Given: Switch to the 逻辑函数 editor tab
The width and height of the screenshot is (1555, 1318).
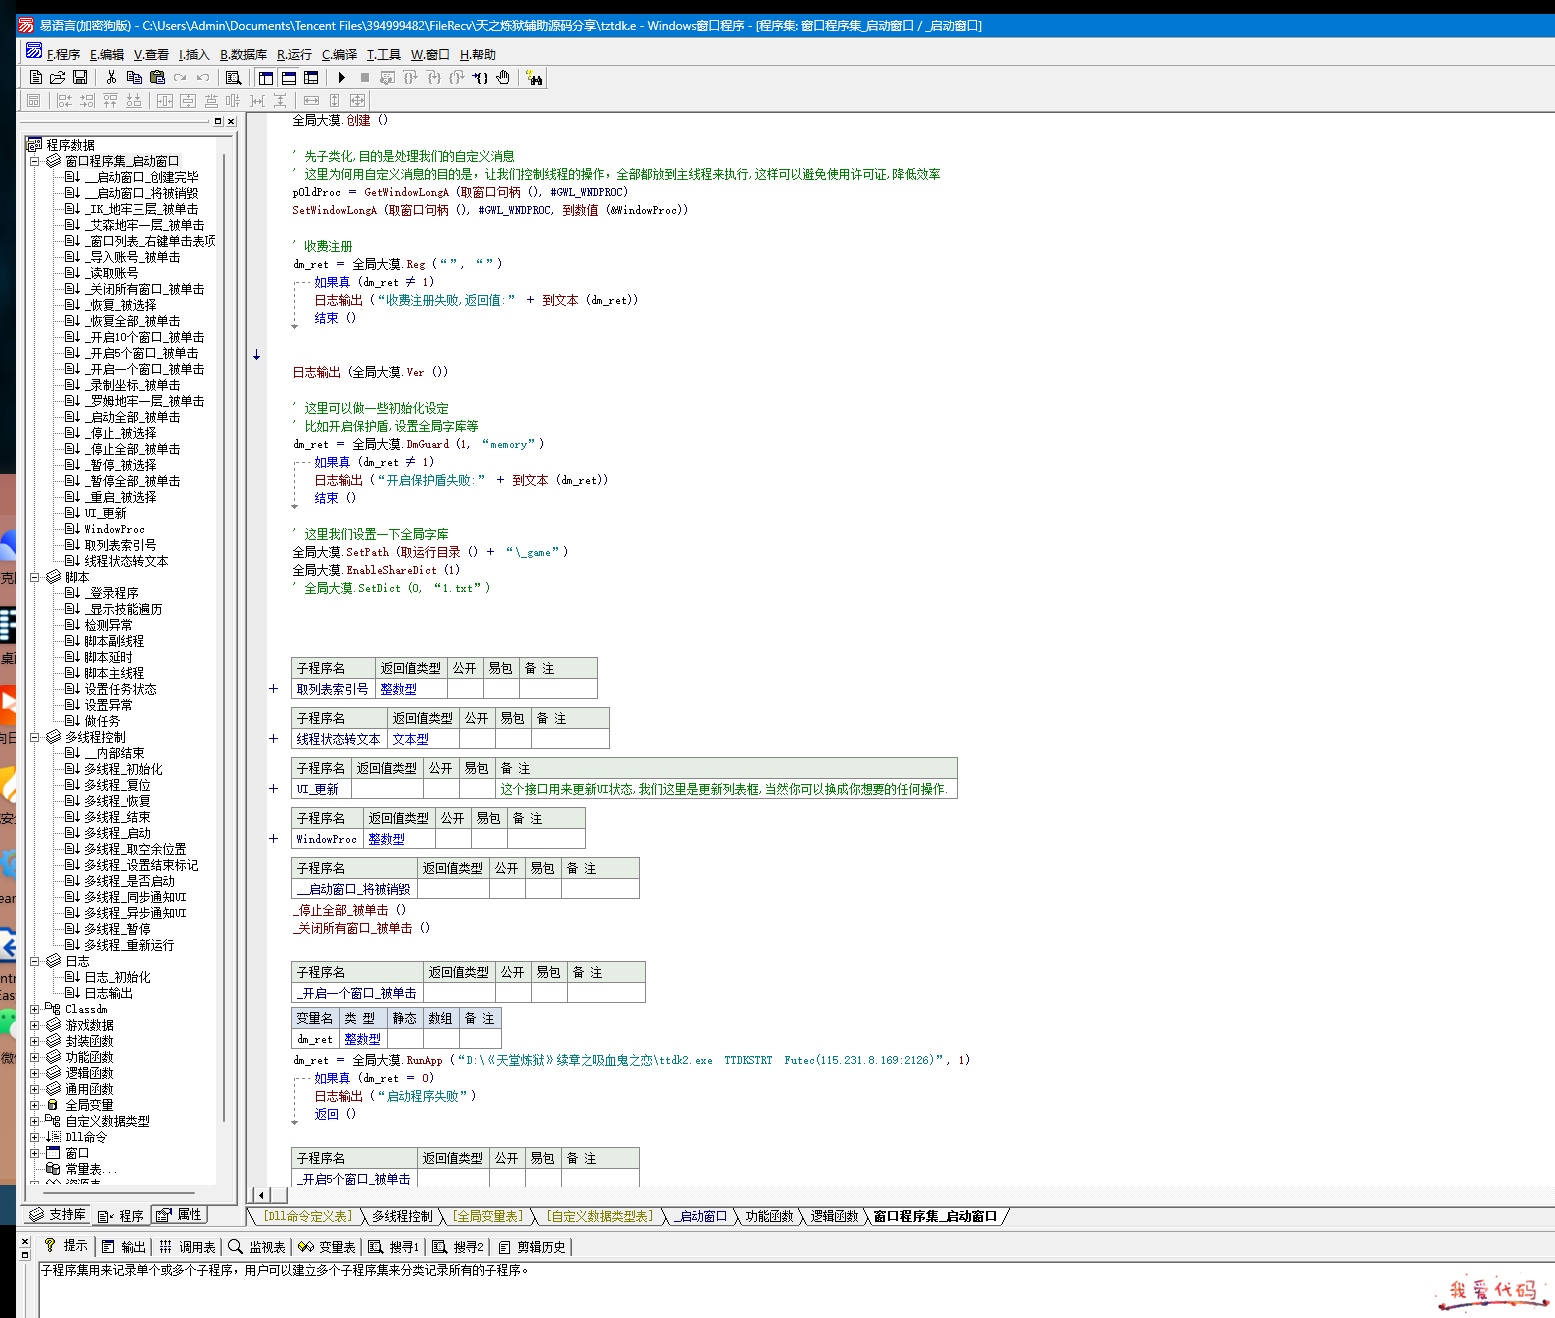Looking at the screenshot, I should [834, 1216].
